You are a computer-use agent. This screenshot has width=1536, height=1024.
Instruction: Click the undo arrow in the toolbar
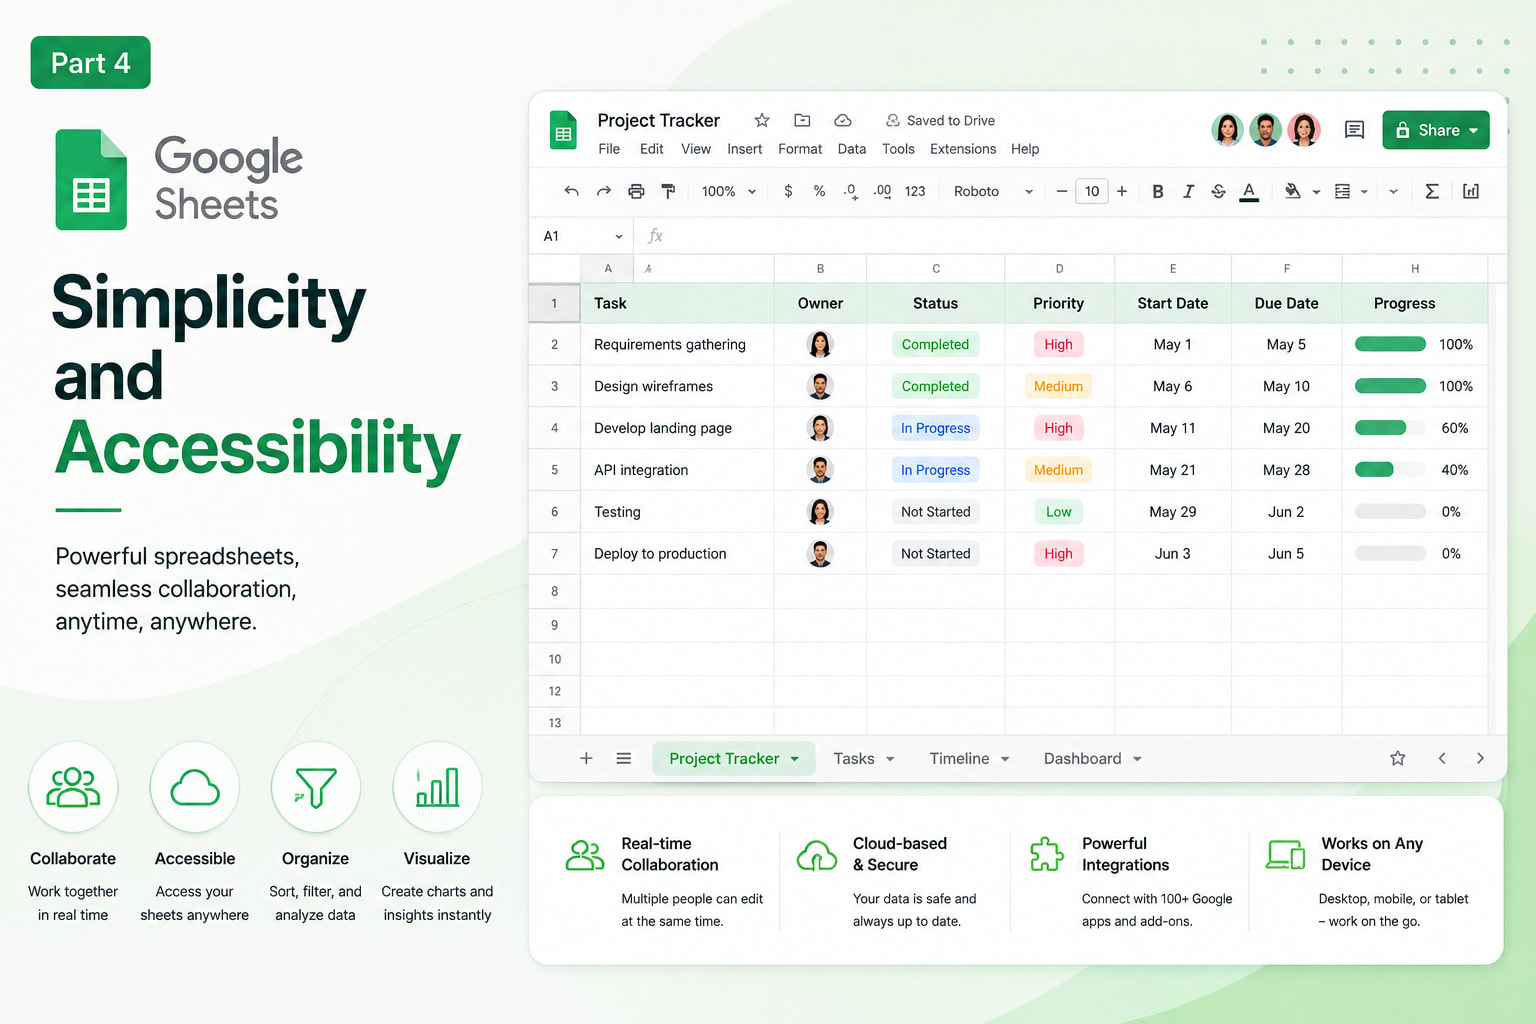(571, 191)
